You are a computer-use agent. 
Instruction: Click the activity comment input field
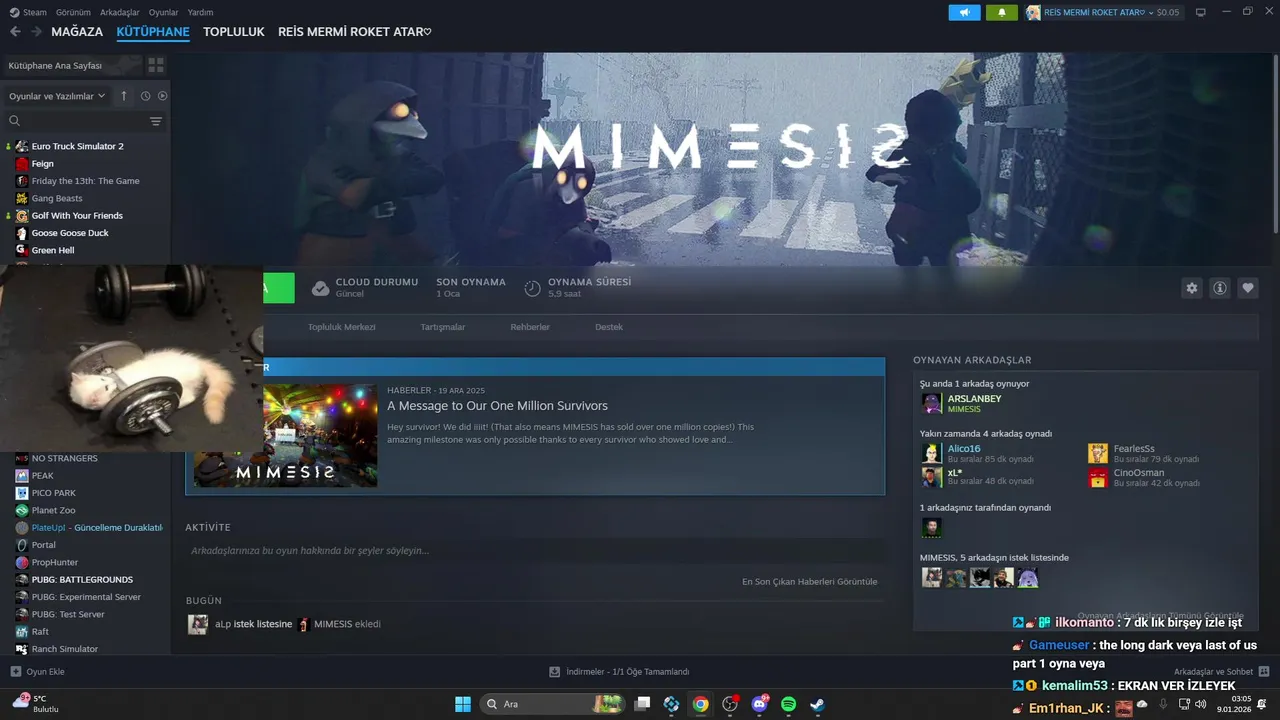pyautogui.click(x=535, y=550)
